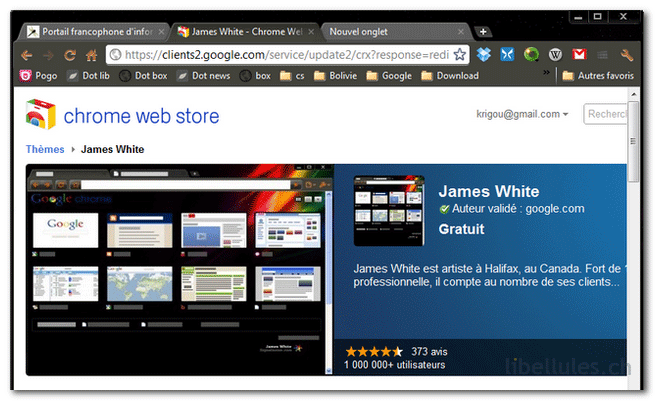Open the Dropbox extension icon
The height and width of the screenshot is (401, 655).
point(484,54)
